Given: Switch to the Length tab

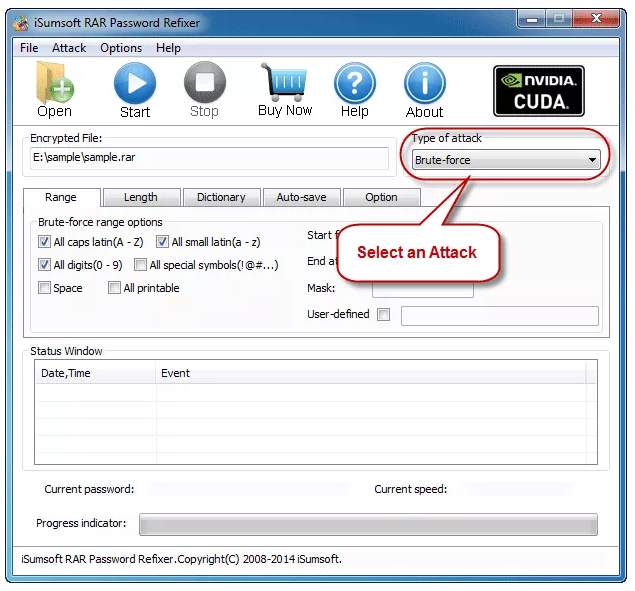Looking at the screenshot, I should (141, 198).
